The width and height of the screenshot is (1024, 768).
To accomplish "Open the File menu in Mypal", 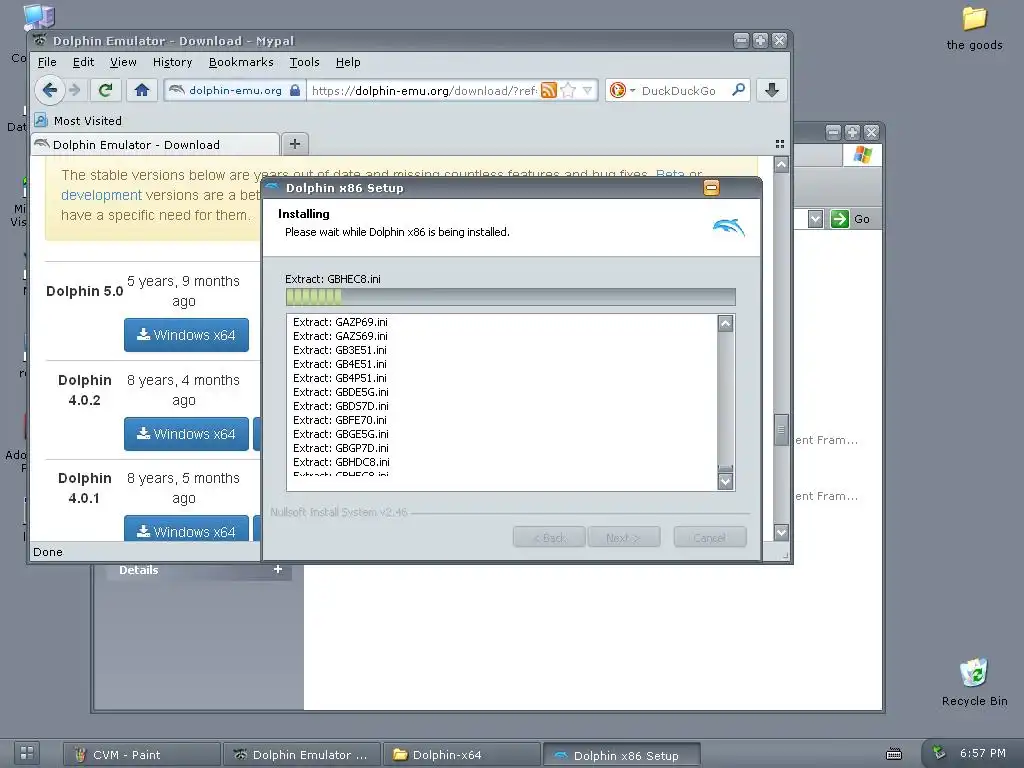I will [x=47, y=62].
